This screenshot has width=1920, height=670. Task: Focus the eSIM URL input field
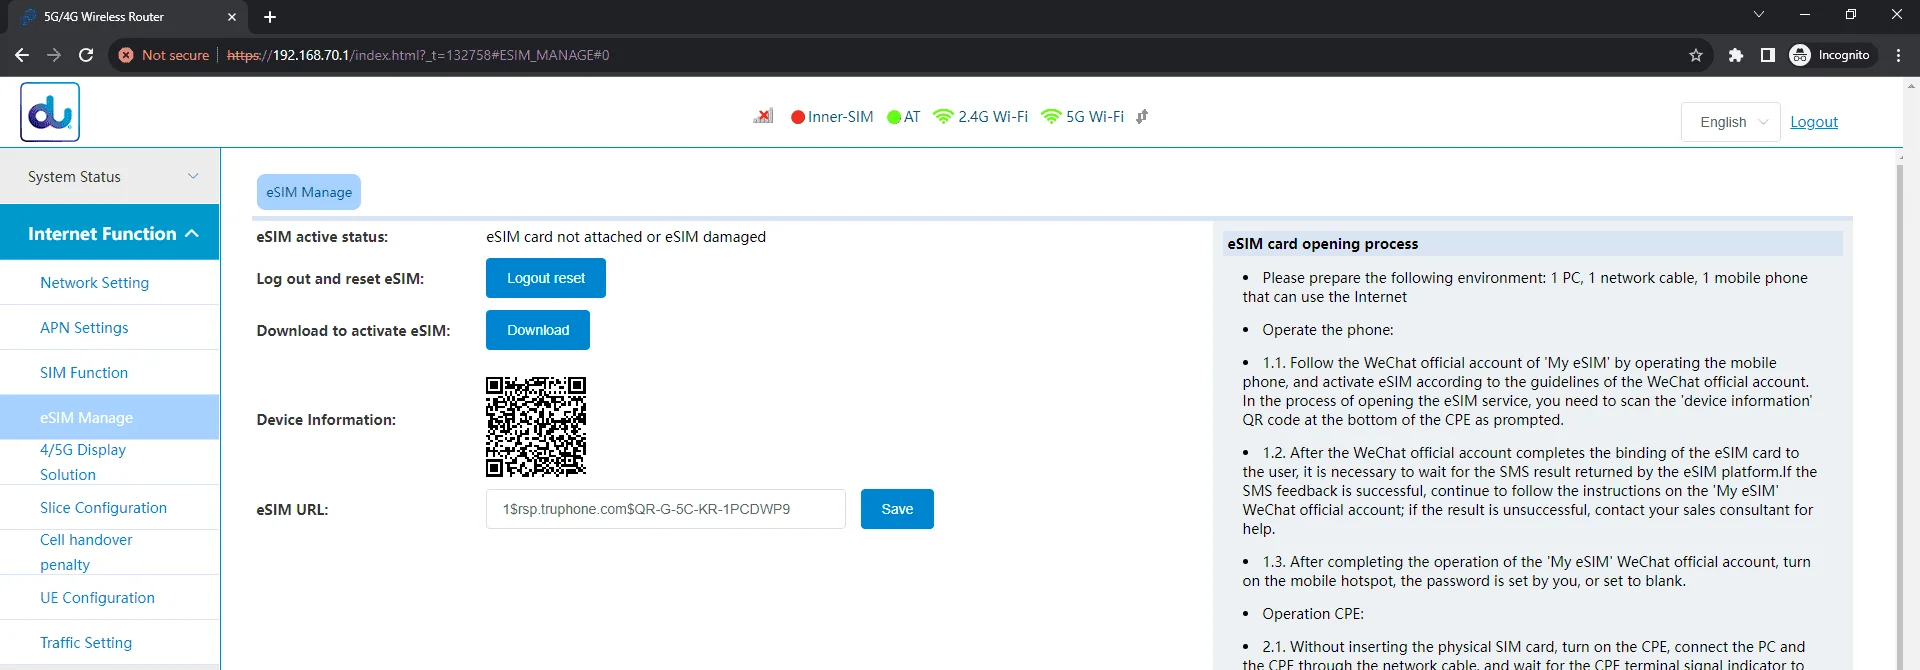pyautogui.click(x=666, y=509)
